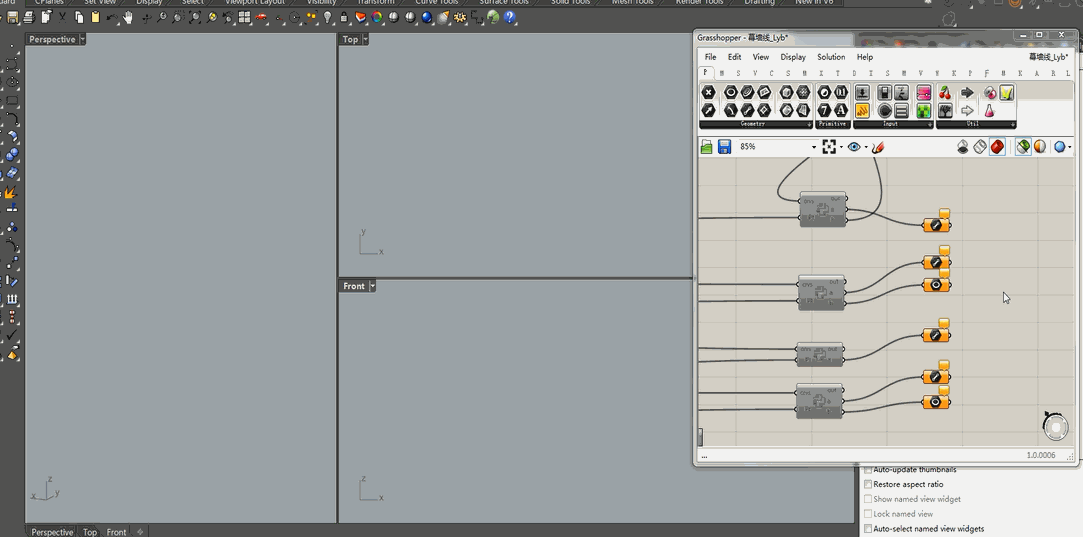Open the Grasshopper View menu
Screen dimensions: 1083x537
[760, 57]
